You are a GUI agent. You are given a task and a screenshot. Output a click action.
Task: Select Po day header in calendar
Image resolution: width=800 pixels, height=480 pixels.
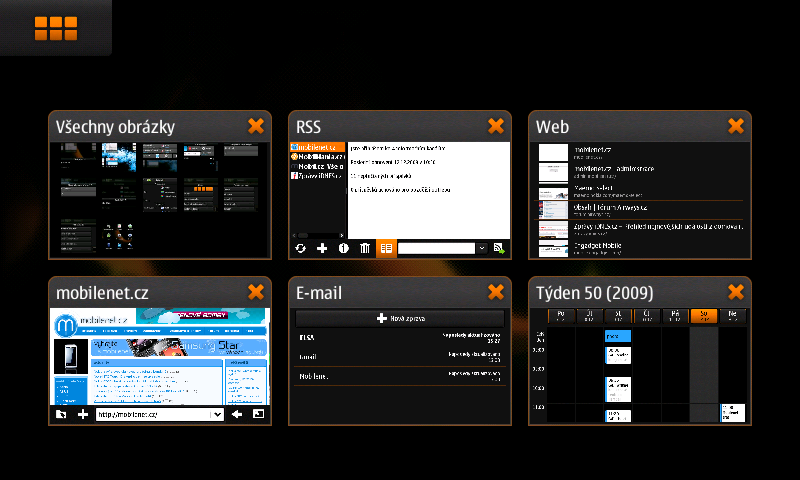tap(561, 316)
